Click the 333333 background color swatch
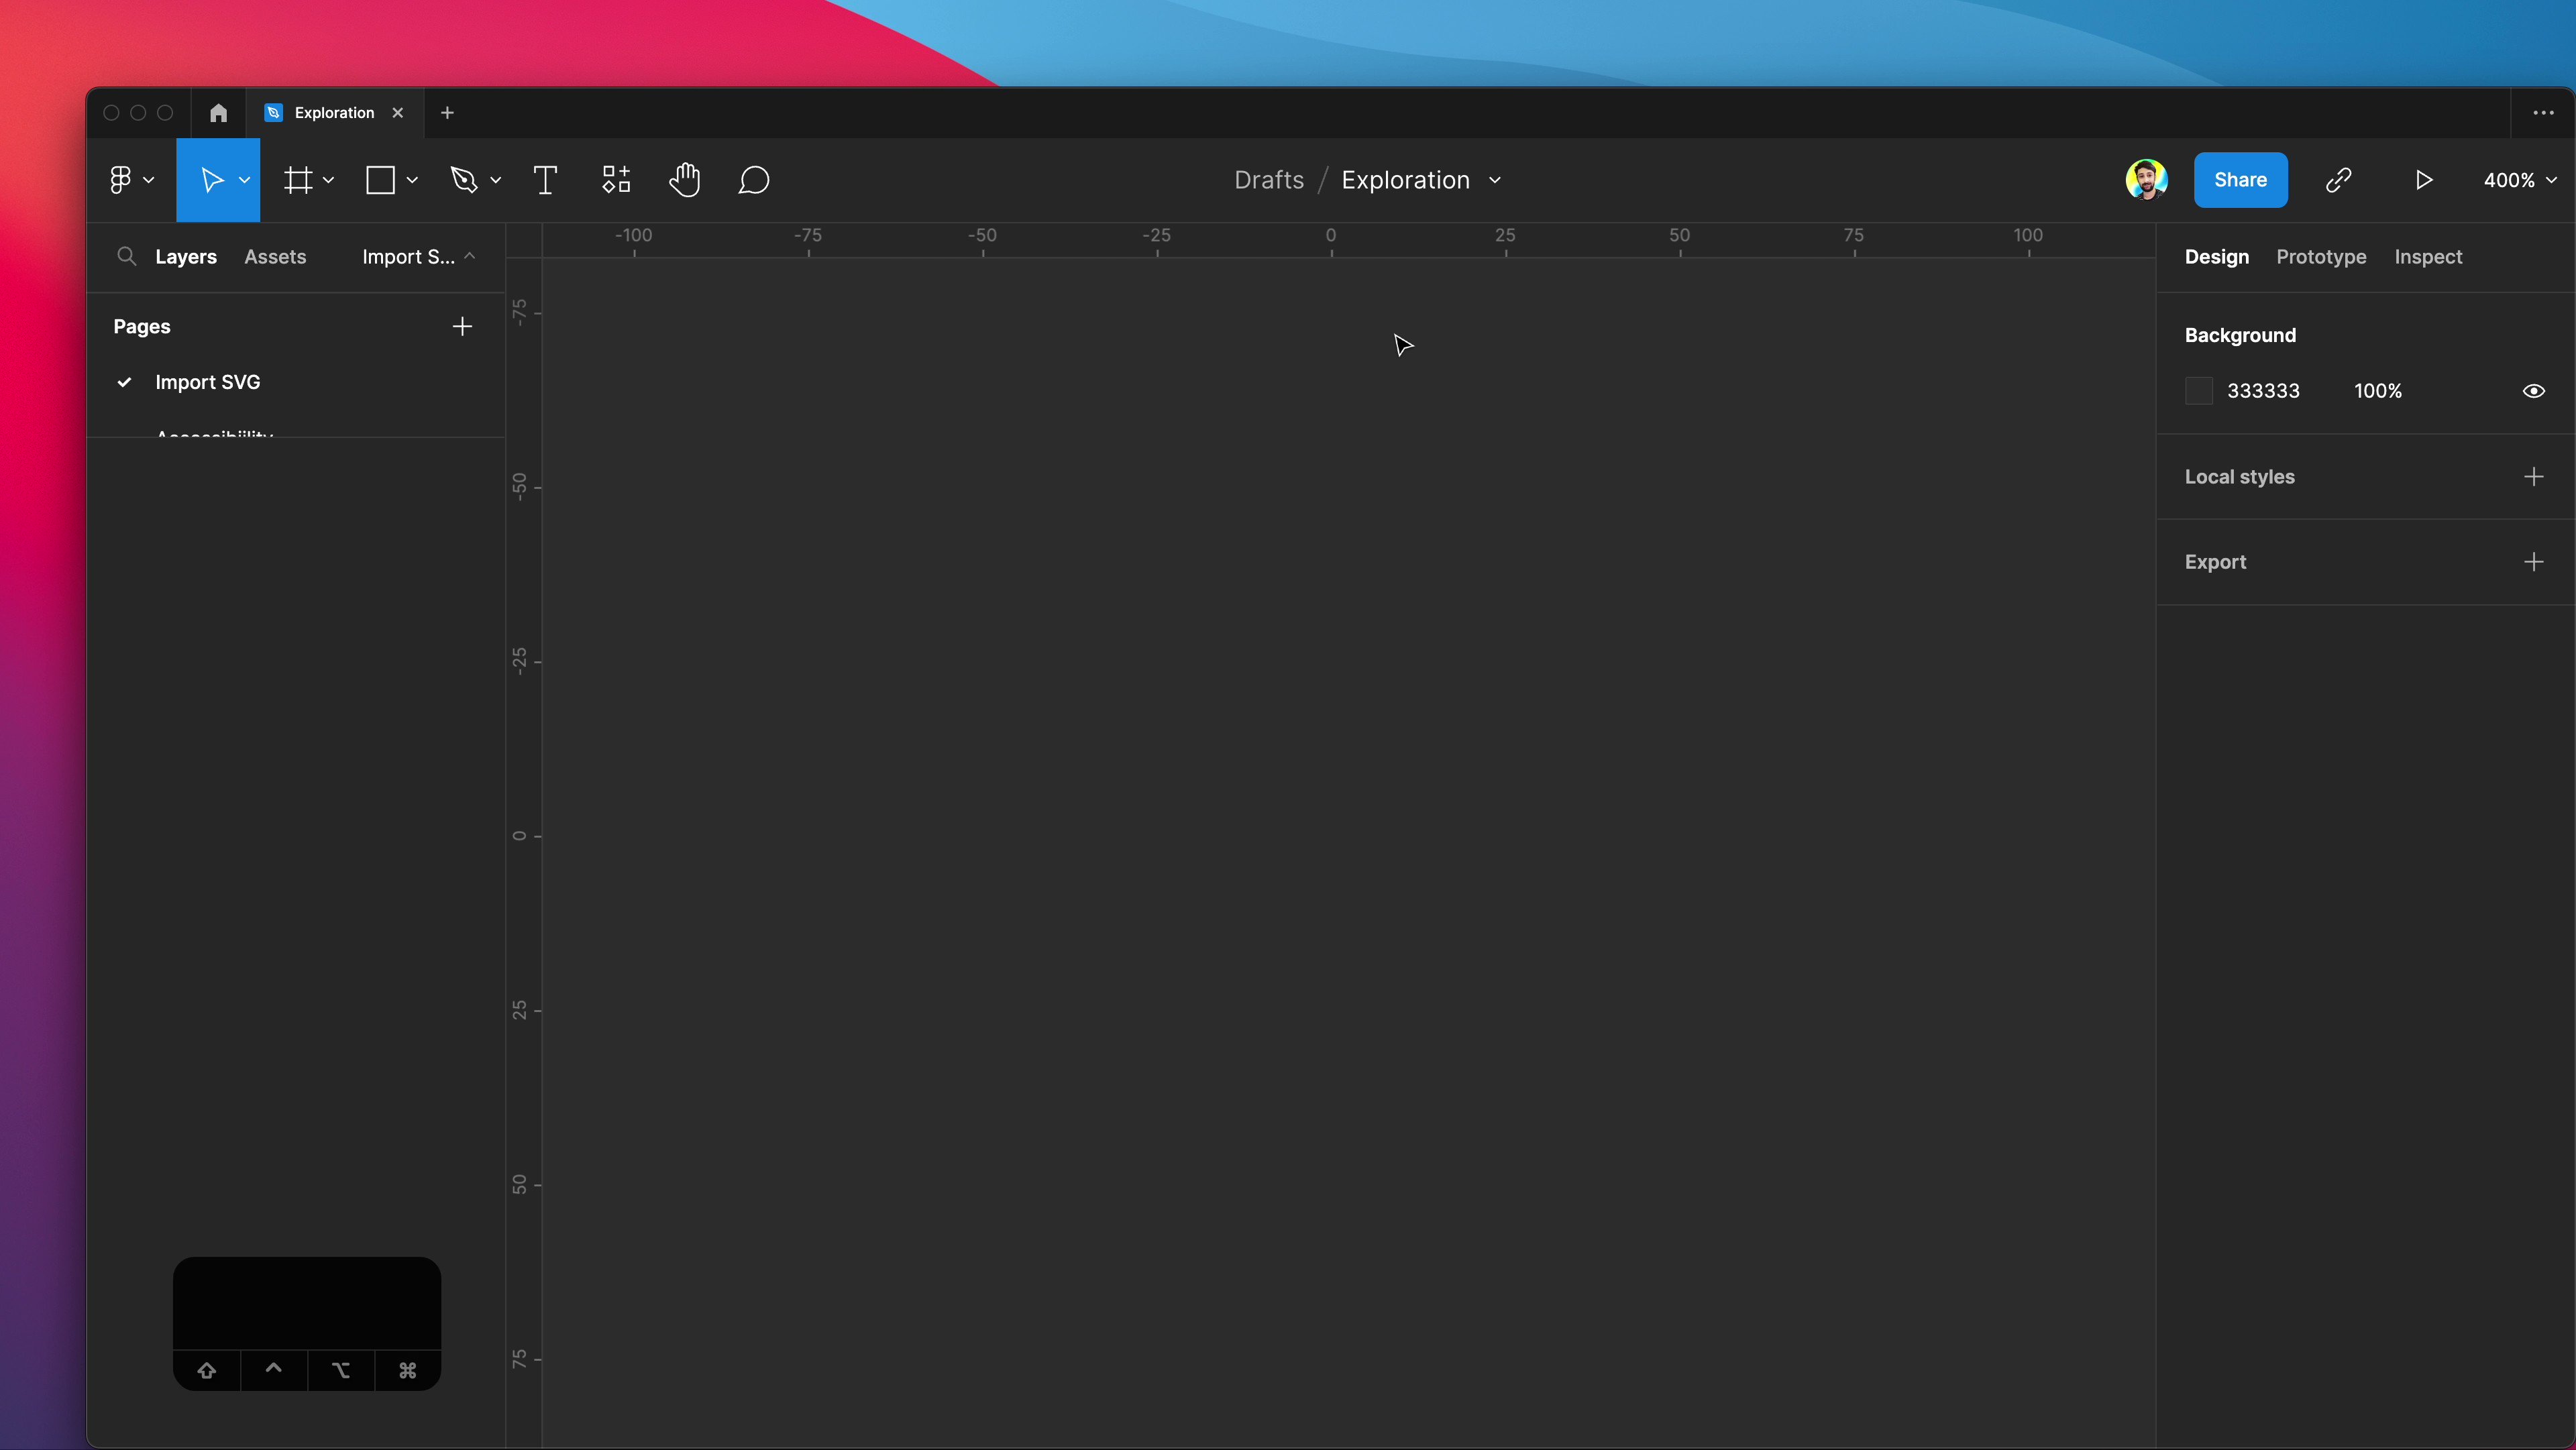This screenshot has width=2576, height=1450. tap(2199, 391)
